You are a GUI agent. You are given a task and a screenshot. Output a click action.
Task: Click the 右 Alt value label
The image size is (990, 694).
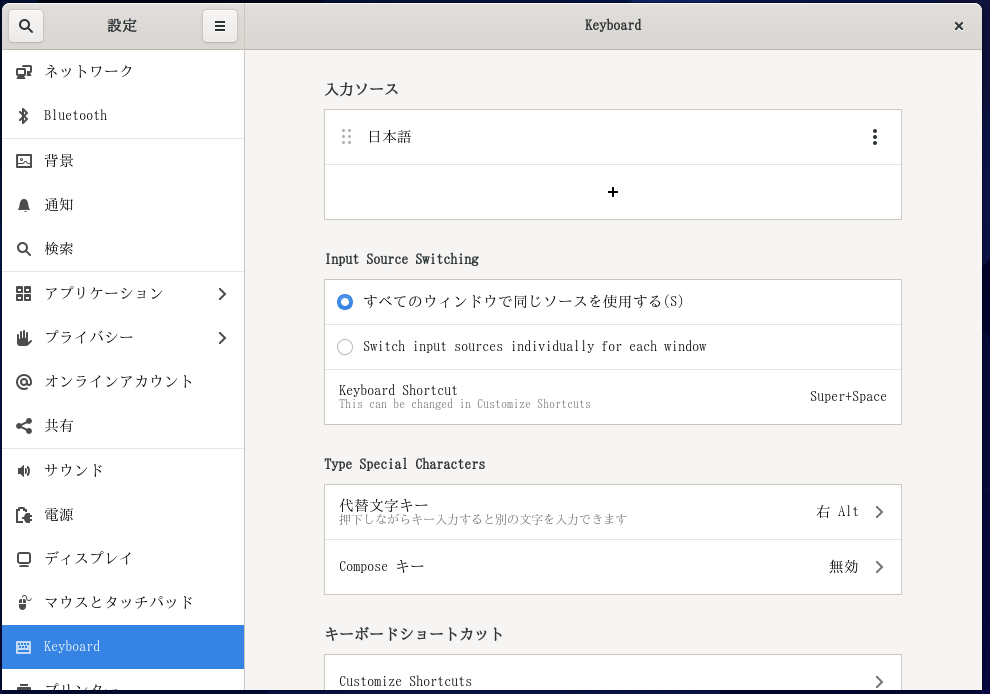[x=837, y=512]
